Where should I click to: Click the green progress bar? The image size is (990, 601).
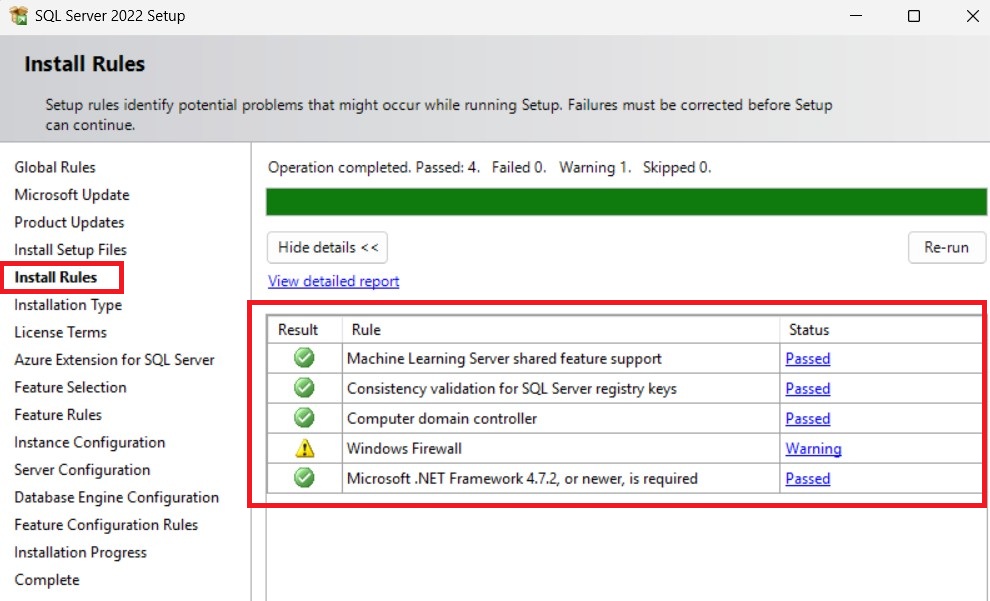click(626, 201)
